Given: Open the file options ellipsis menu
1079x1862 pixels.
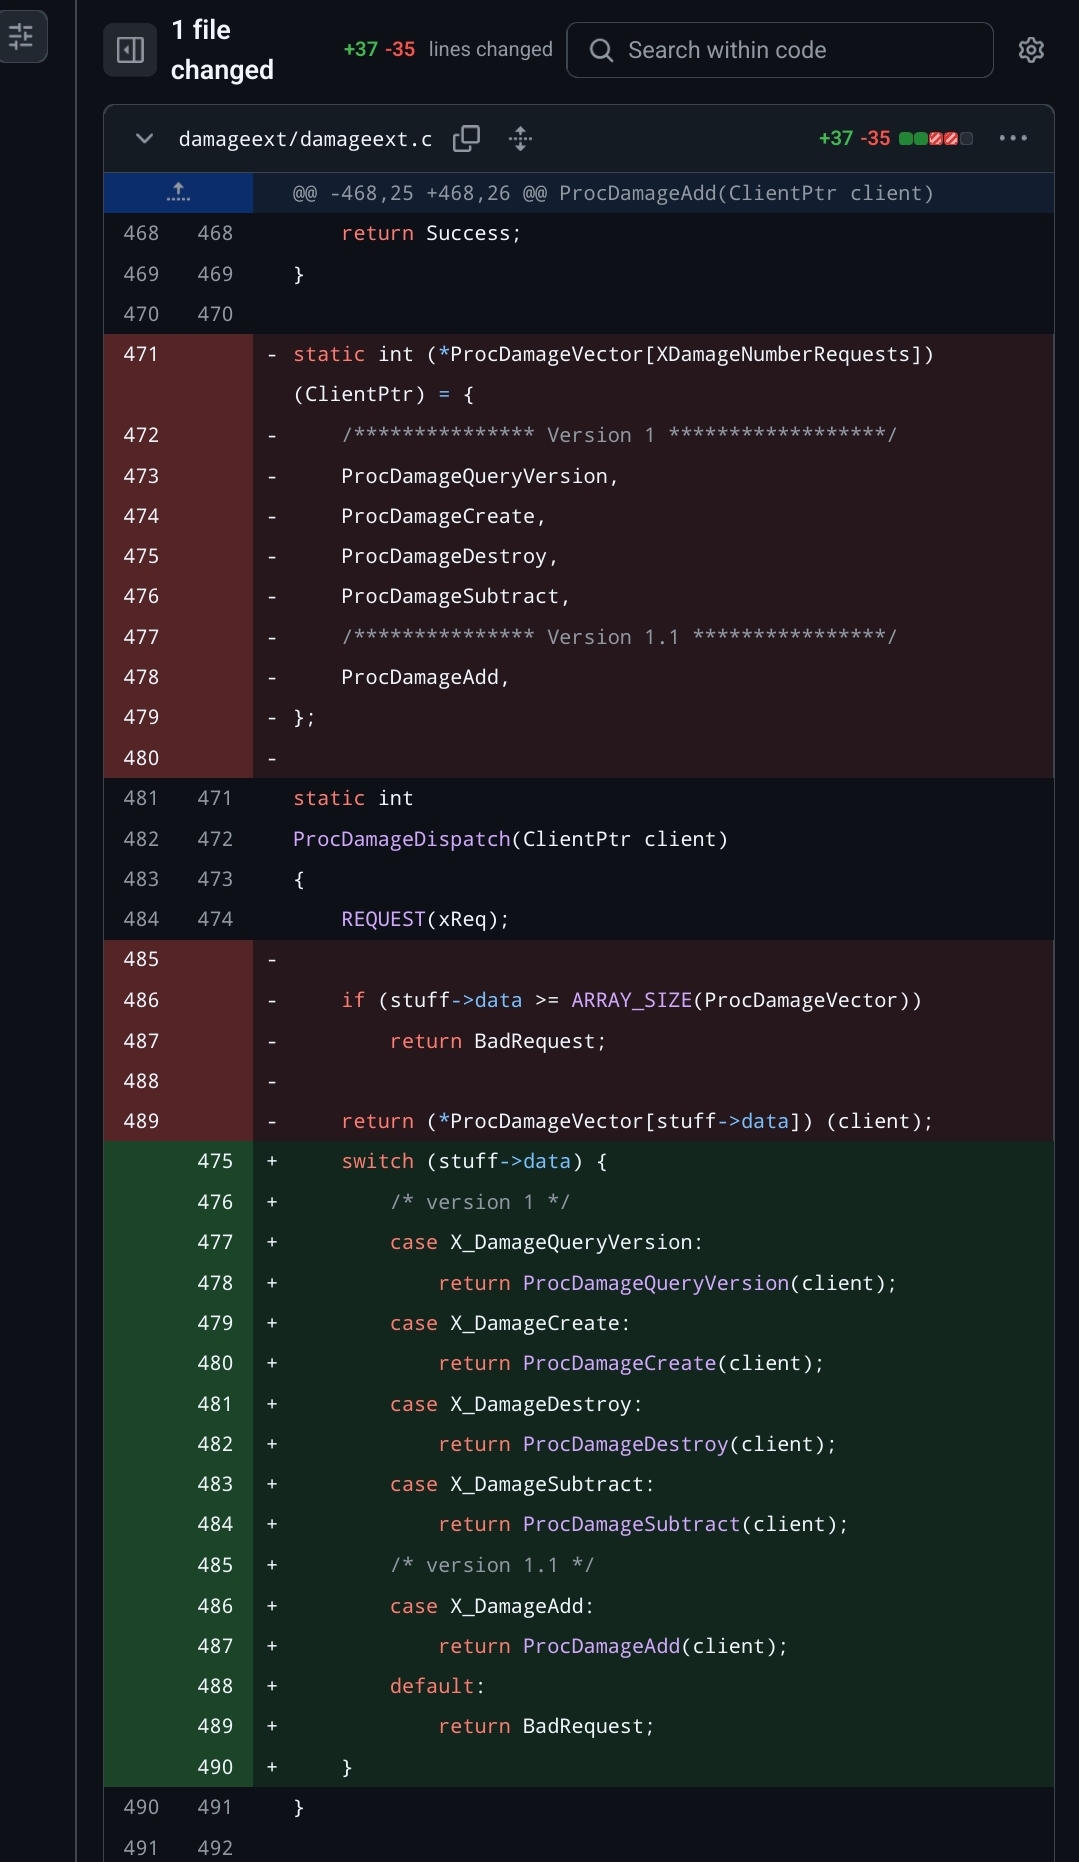Looking at the screenshot, I should tap(1013, 139).
